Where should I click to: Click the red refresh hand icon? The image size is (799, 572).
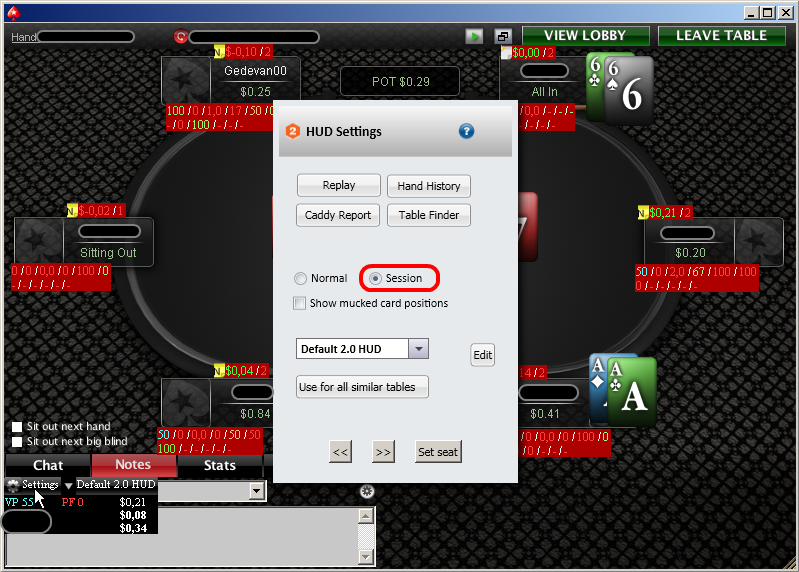pos(181,37)
